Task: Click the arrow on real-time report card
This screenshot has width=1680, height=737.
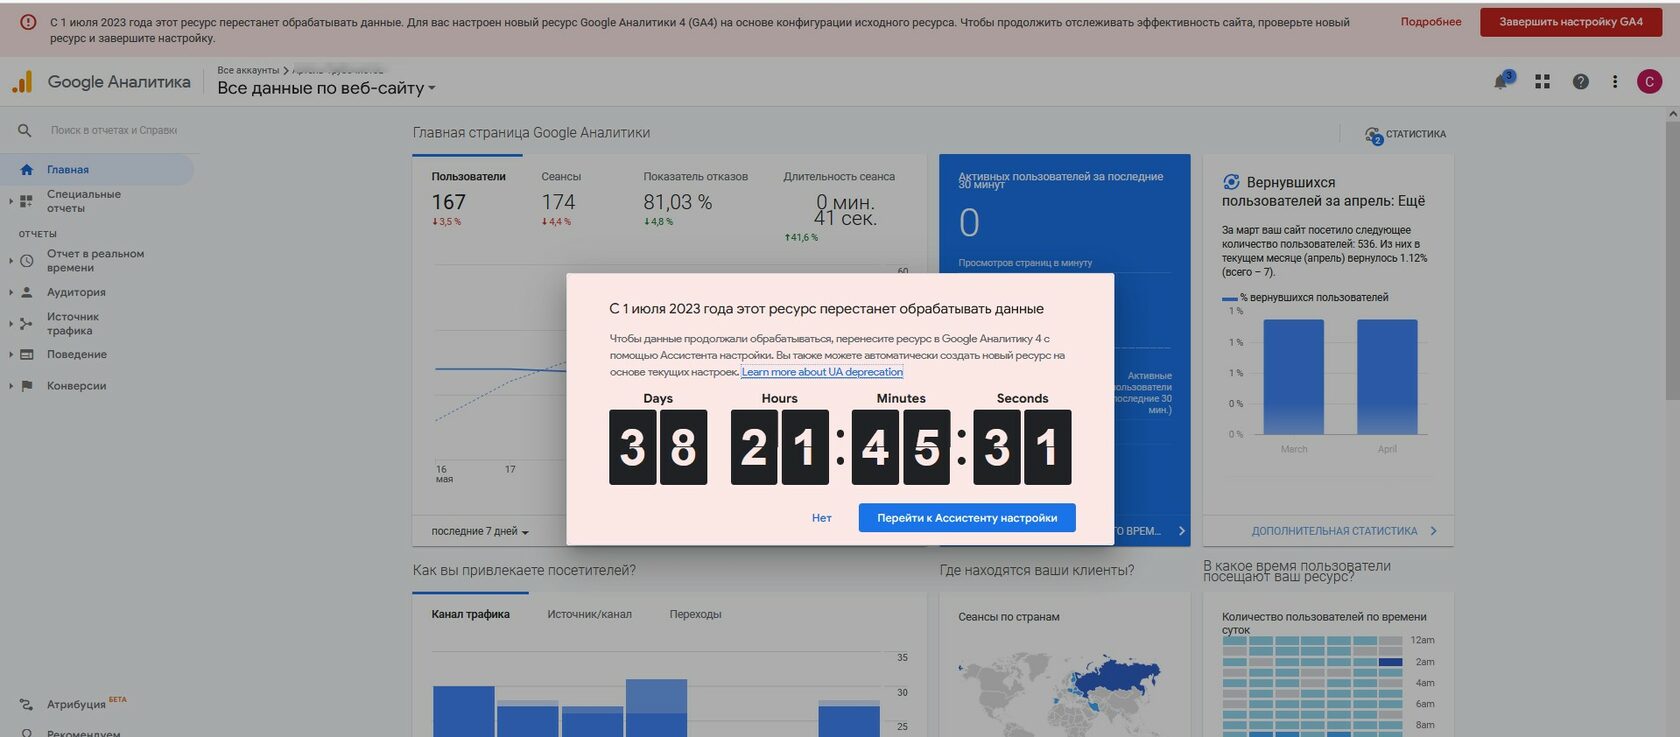Action: coord(1181,531)
